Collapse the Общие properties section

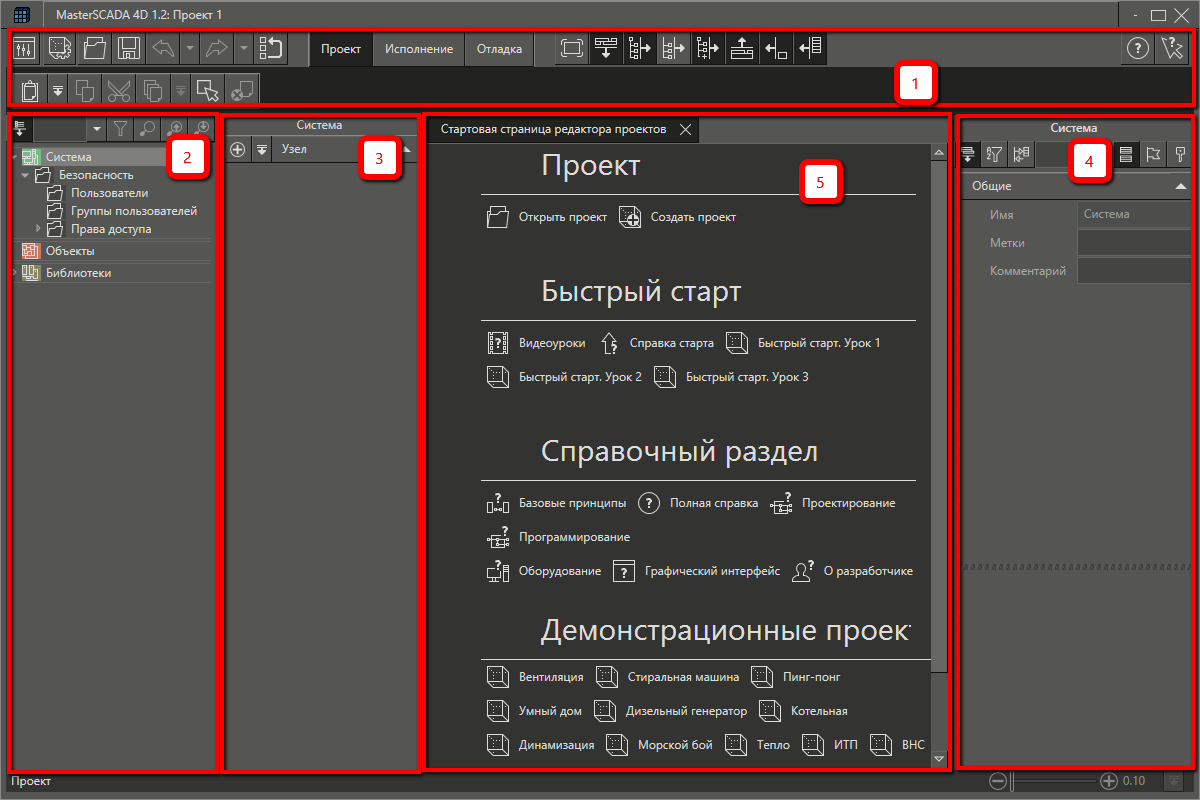point(1180,186)
